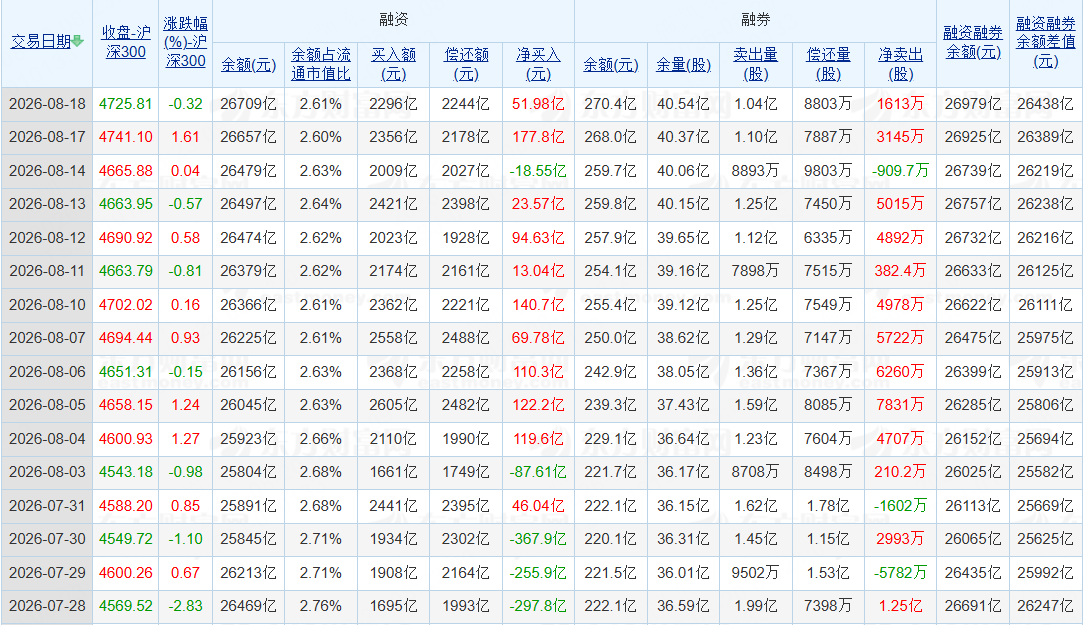Click the 卖出量(股) header link
This screenshot has width=1084, height=625.
tap(756, 64)
